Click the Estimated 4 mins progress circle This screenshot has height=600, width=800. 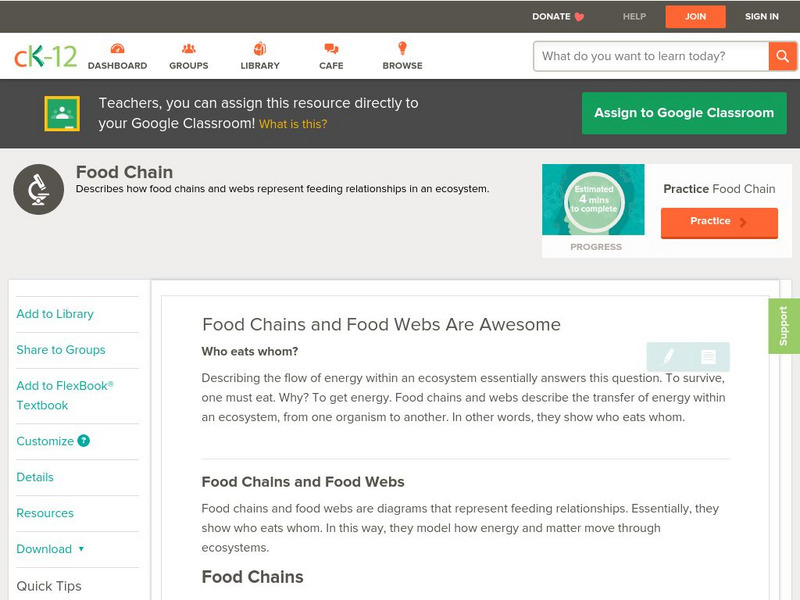(x=595, y=199)
